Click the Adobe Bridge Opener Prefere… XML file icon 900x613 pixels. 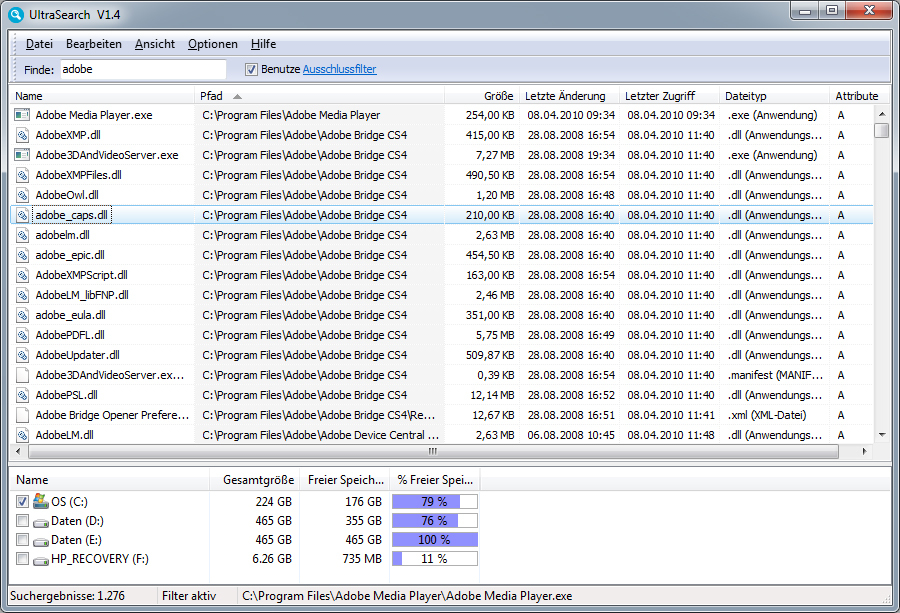click(x=22, y=415)
